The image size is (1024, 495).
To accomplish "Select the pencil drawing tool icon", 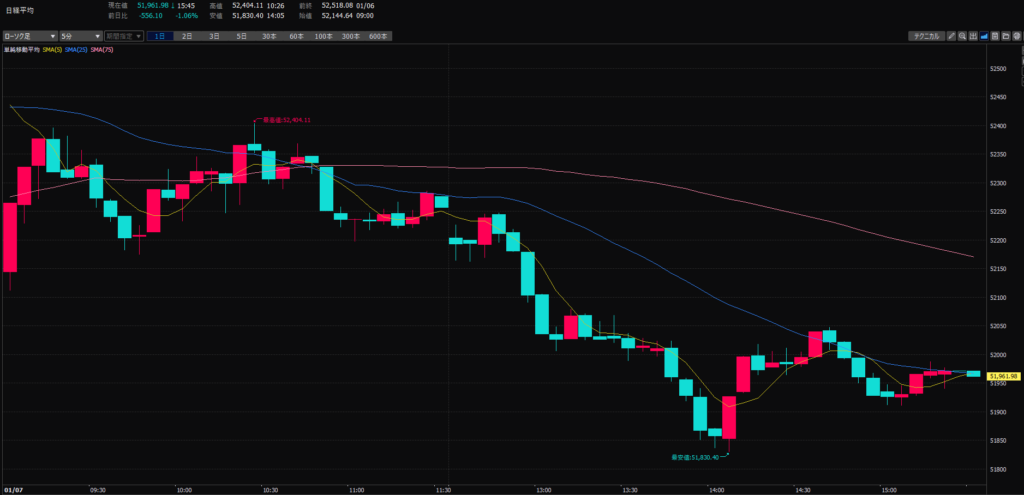I will 951,36.
